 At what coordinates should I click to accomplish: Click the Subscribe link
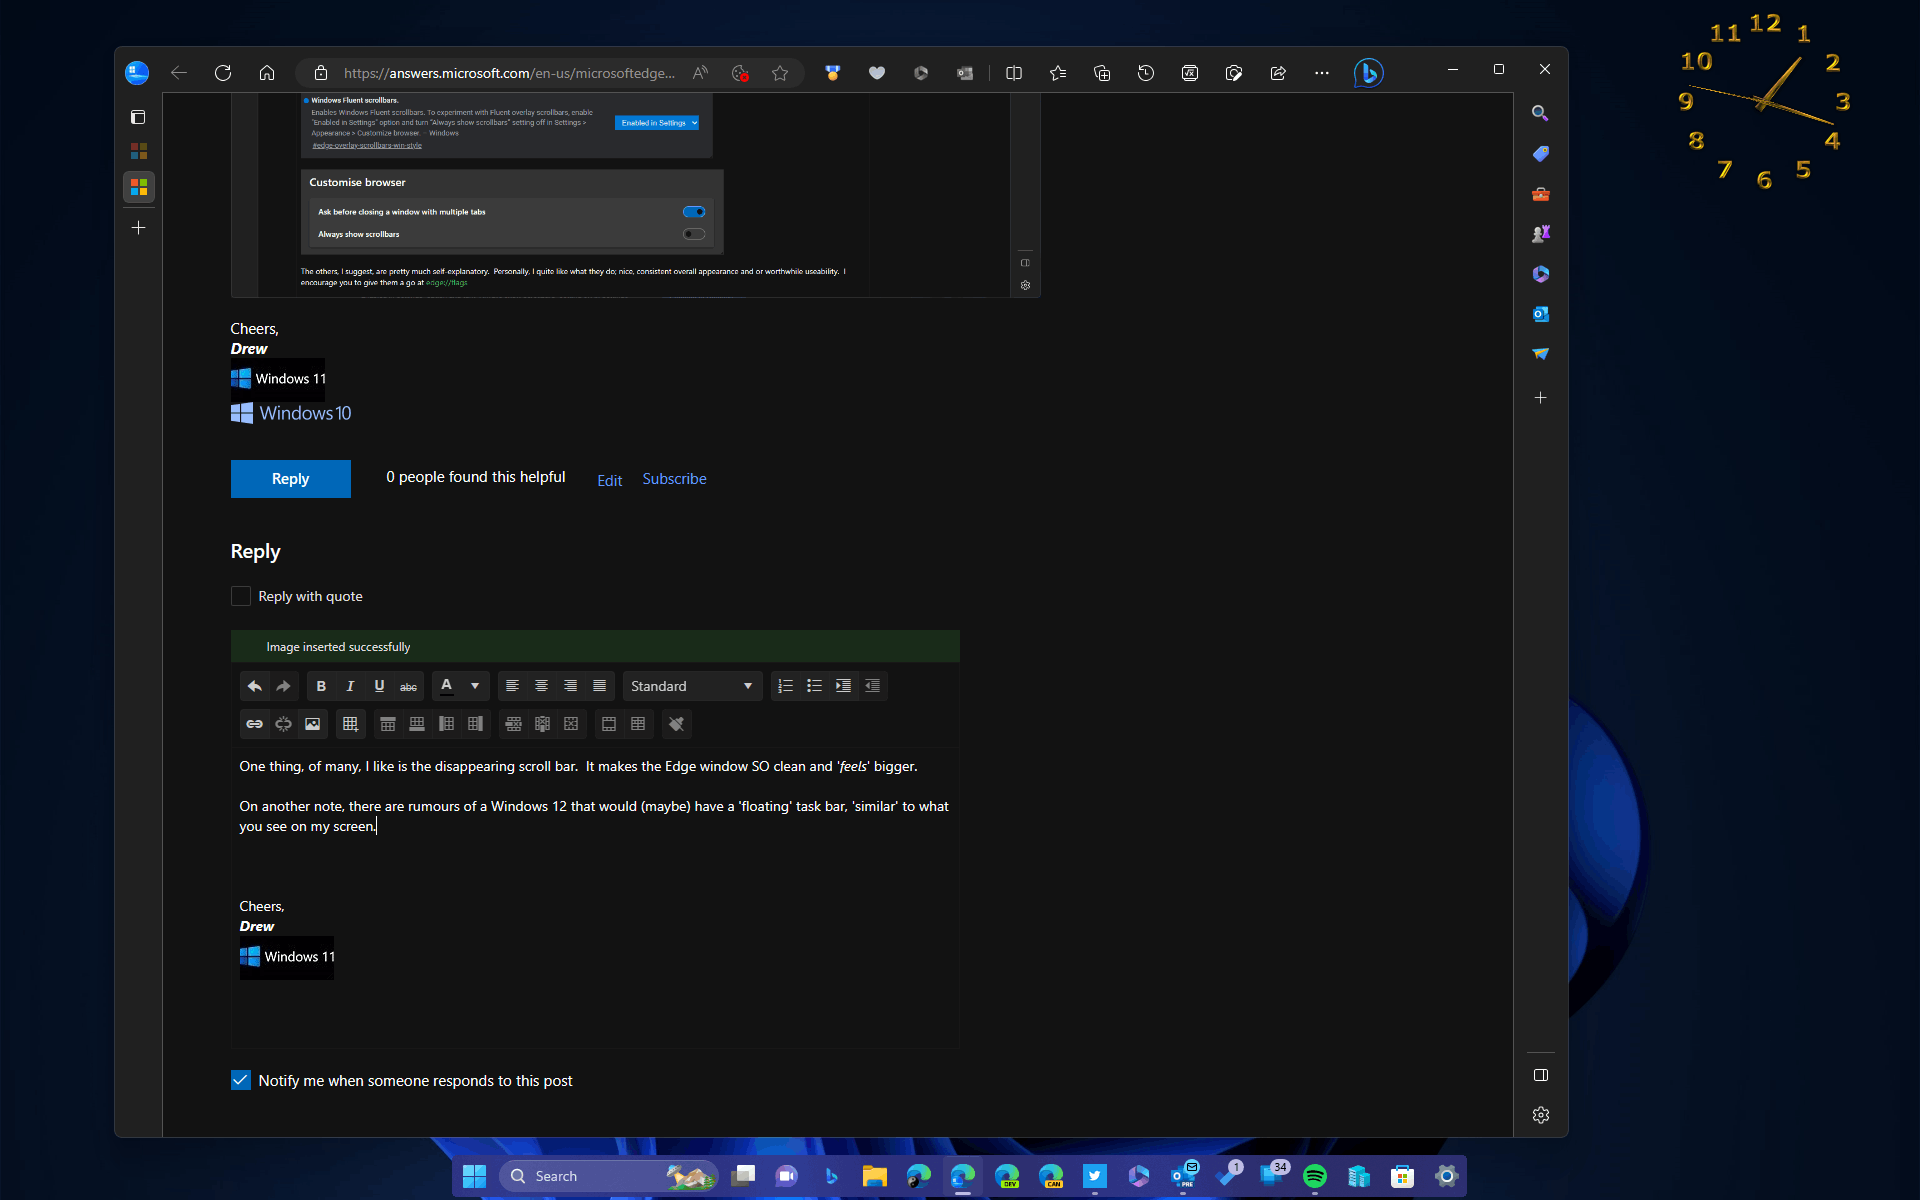coord(674,479)
